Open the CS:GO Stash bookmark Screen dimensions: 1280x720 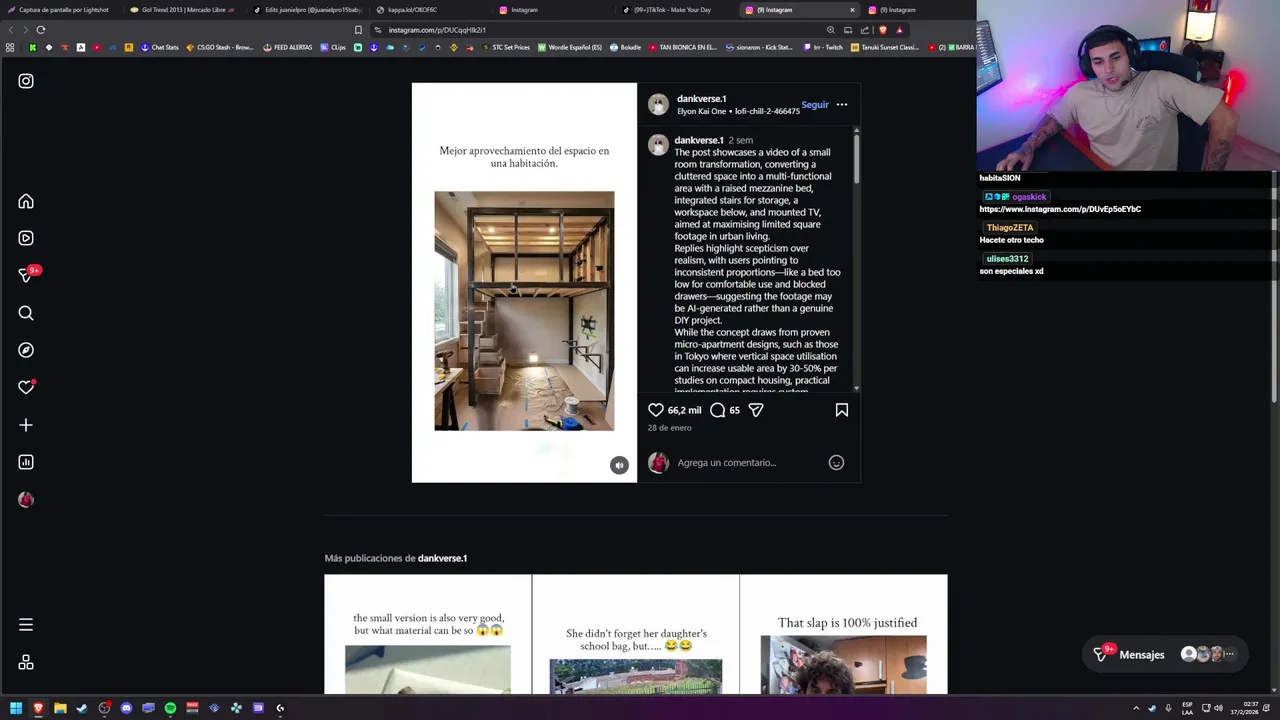click(220, 47)
